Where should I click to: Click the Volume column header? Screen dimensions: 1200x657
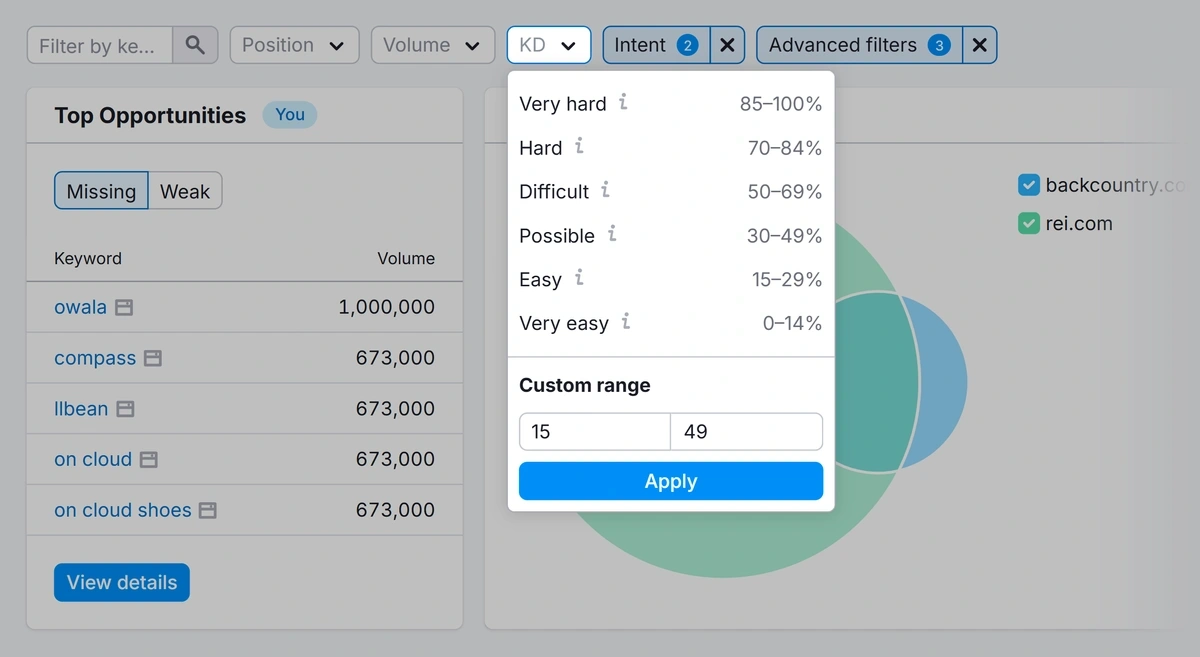(x=406, y=258)
